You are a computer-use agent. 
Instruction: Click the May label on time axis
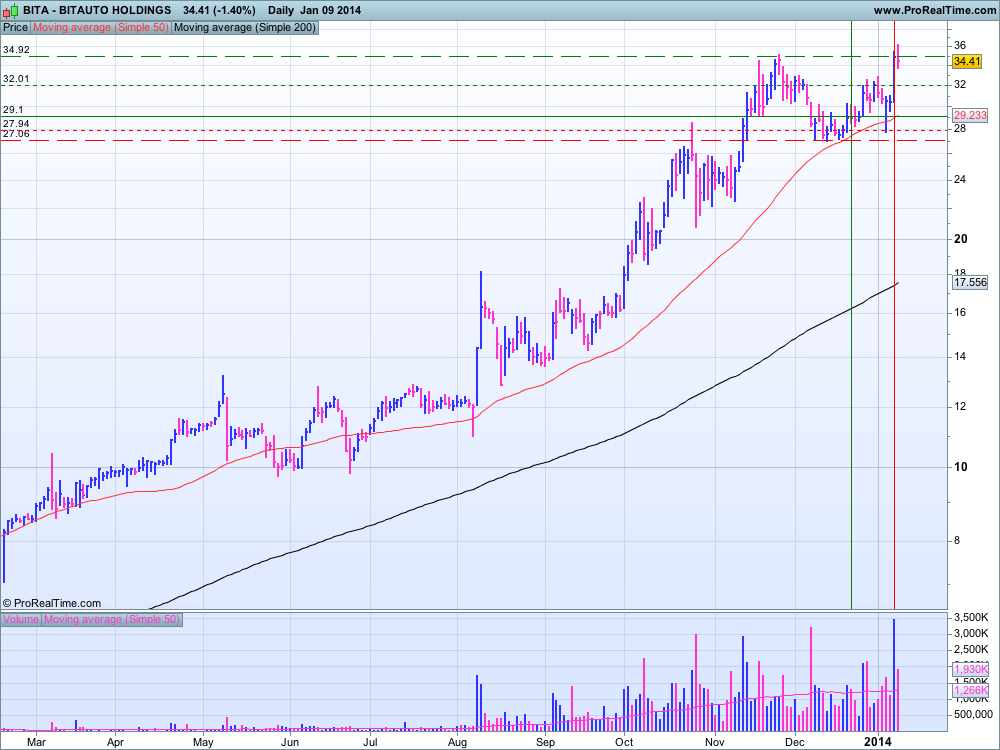tap(203, 742)
